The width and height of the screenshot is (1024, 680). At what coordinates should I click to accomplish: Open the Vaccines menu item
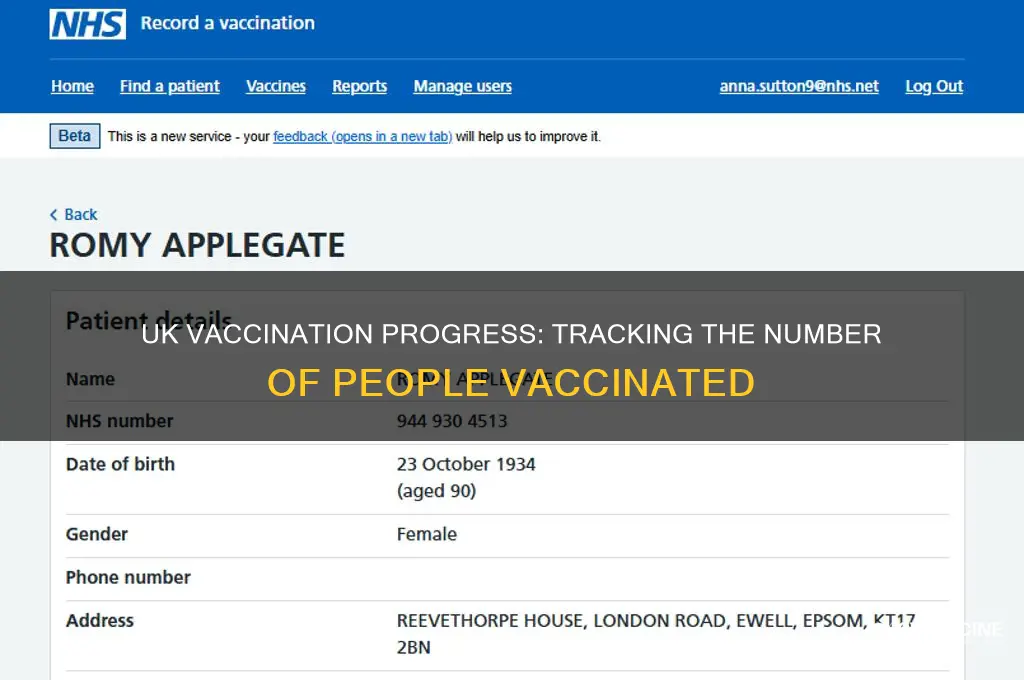pos(276,86)
